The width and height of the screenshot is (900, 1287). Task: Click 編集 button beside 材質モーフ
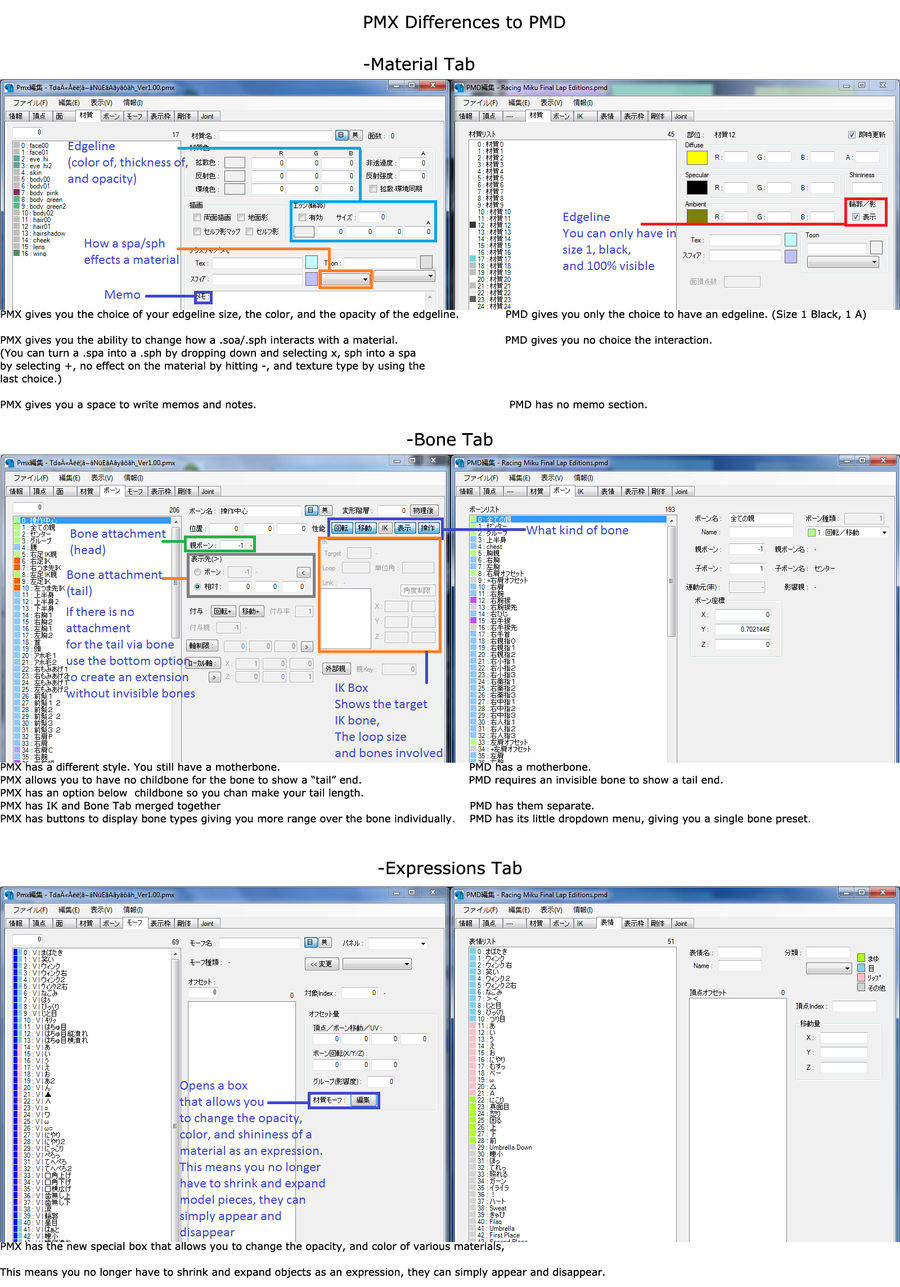(363, 1100)
